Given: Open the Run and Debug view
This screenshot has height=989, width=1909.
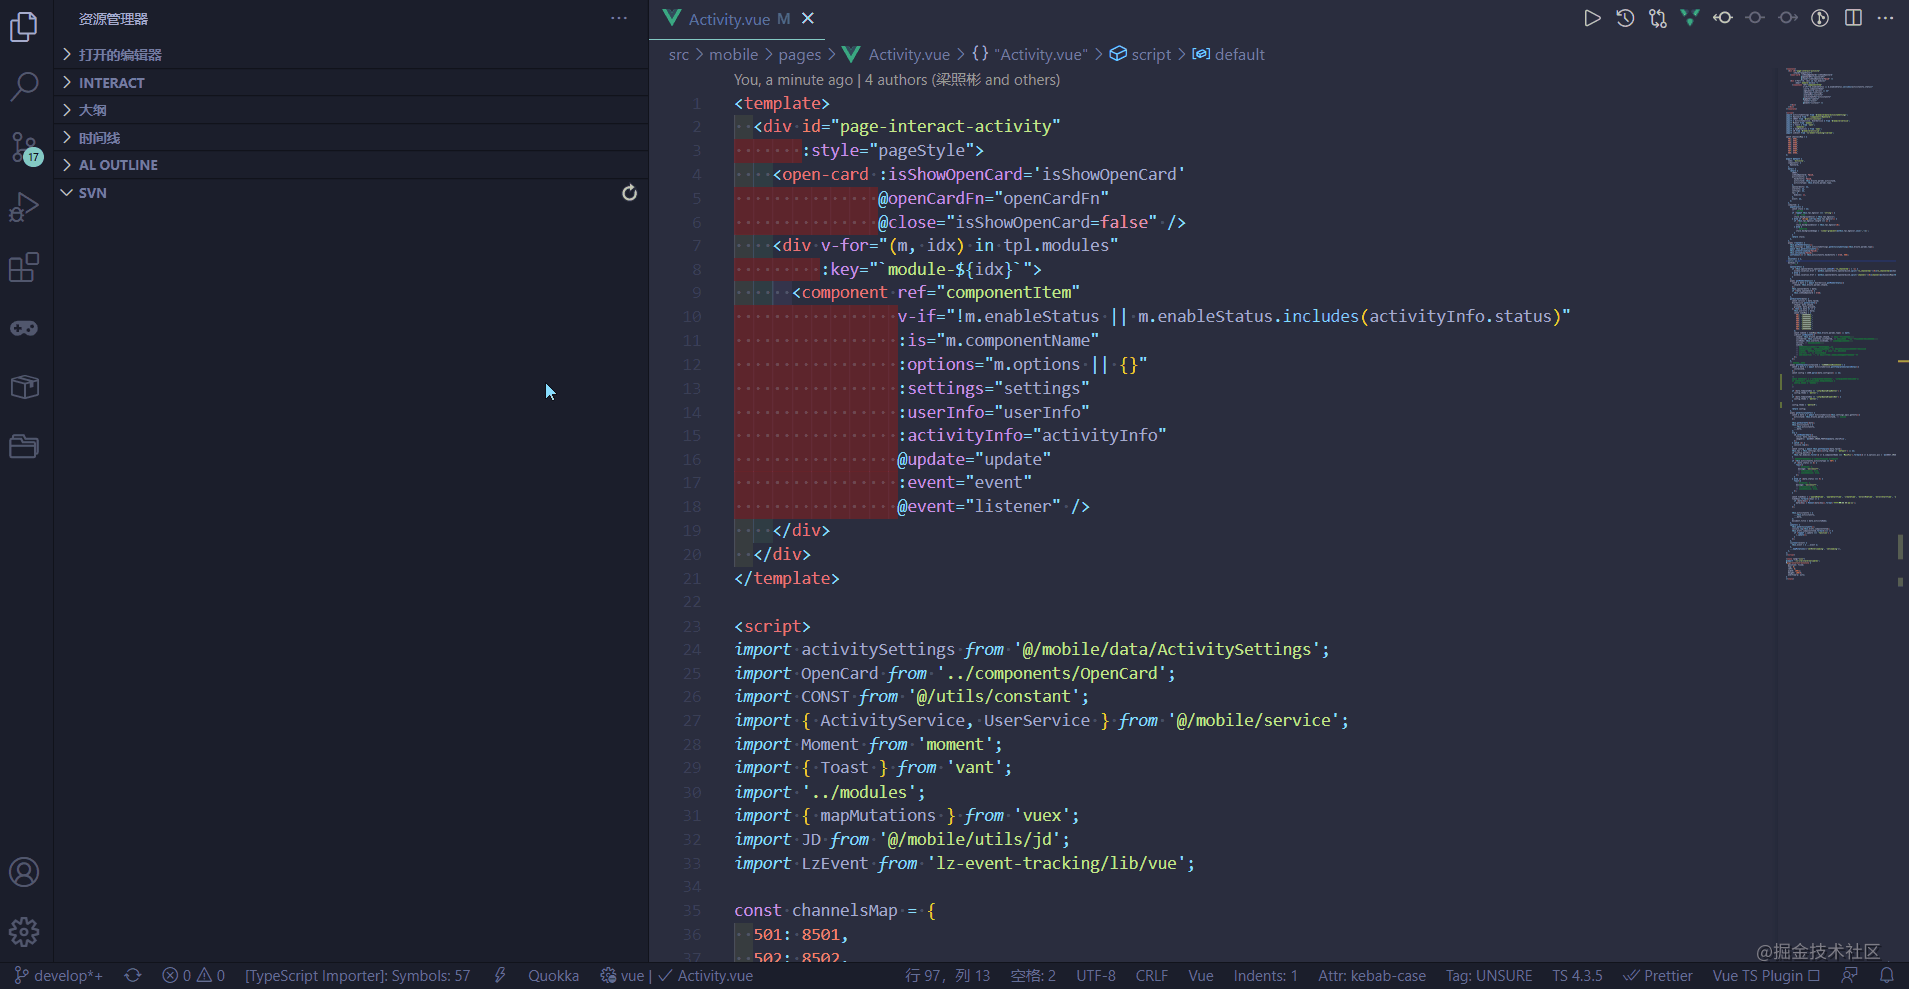Looking at the screenshot, I should point(24,207).
